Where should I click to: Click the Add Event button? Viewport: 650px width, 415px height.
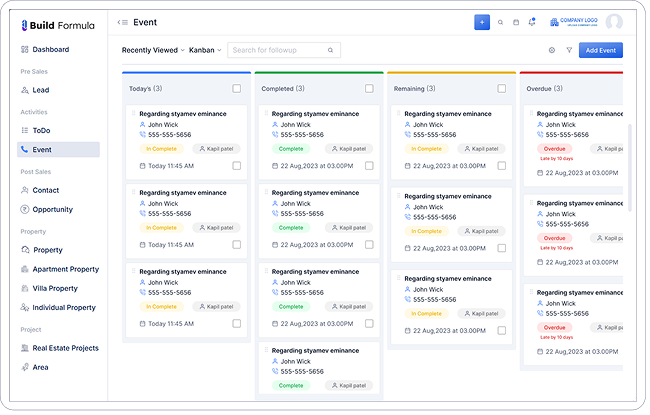pos(602,50)
